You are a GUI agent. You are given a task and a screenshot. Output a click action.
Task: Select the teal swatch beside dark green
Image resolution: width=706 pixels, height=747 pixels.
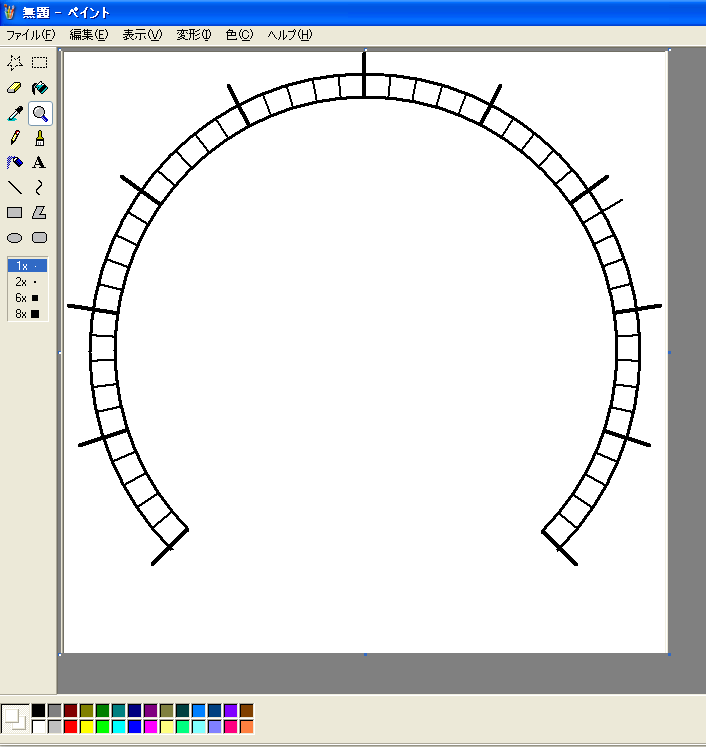(x=119, y=711)
